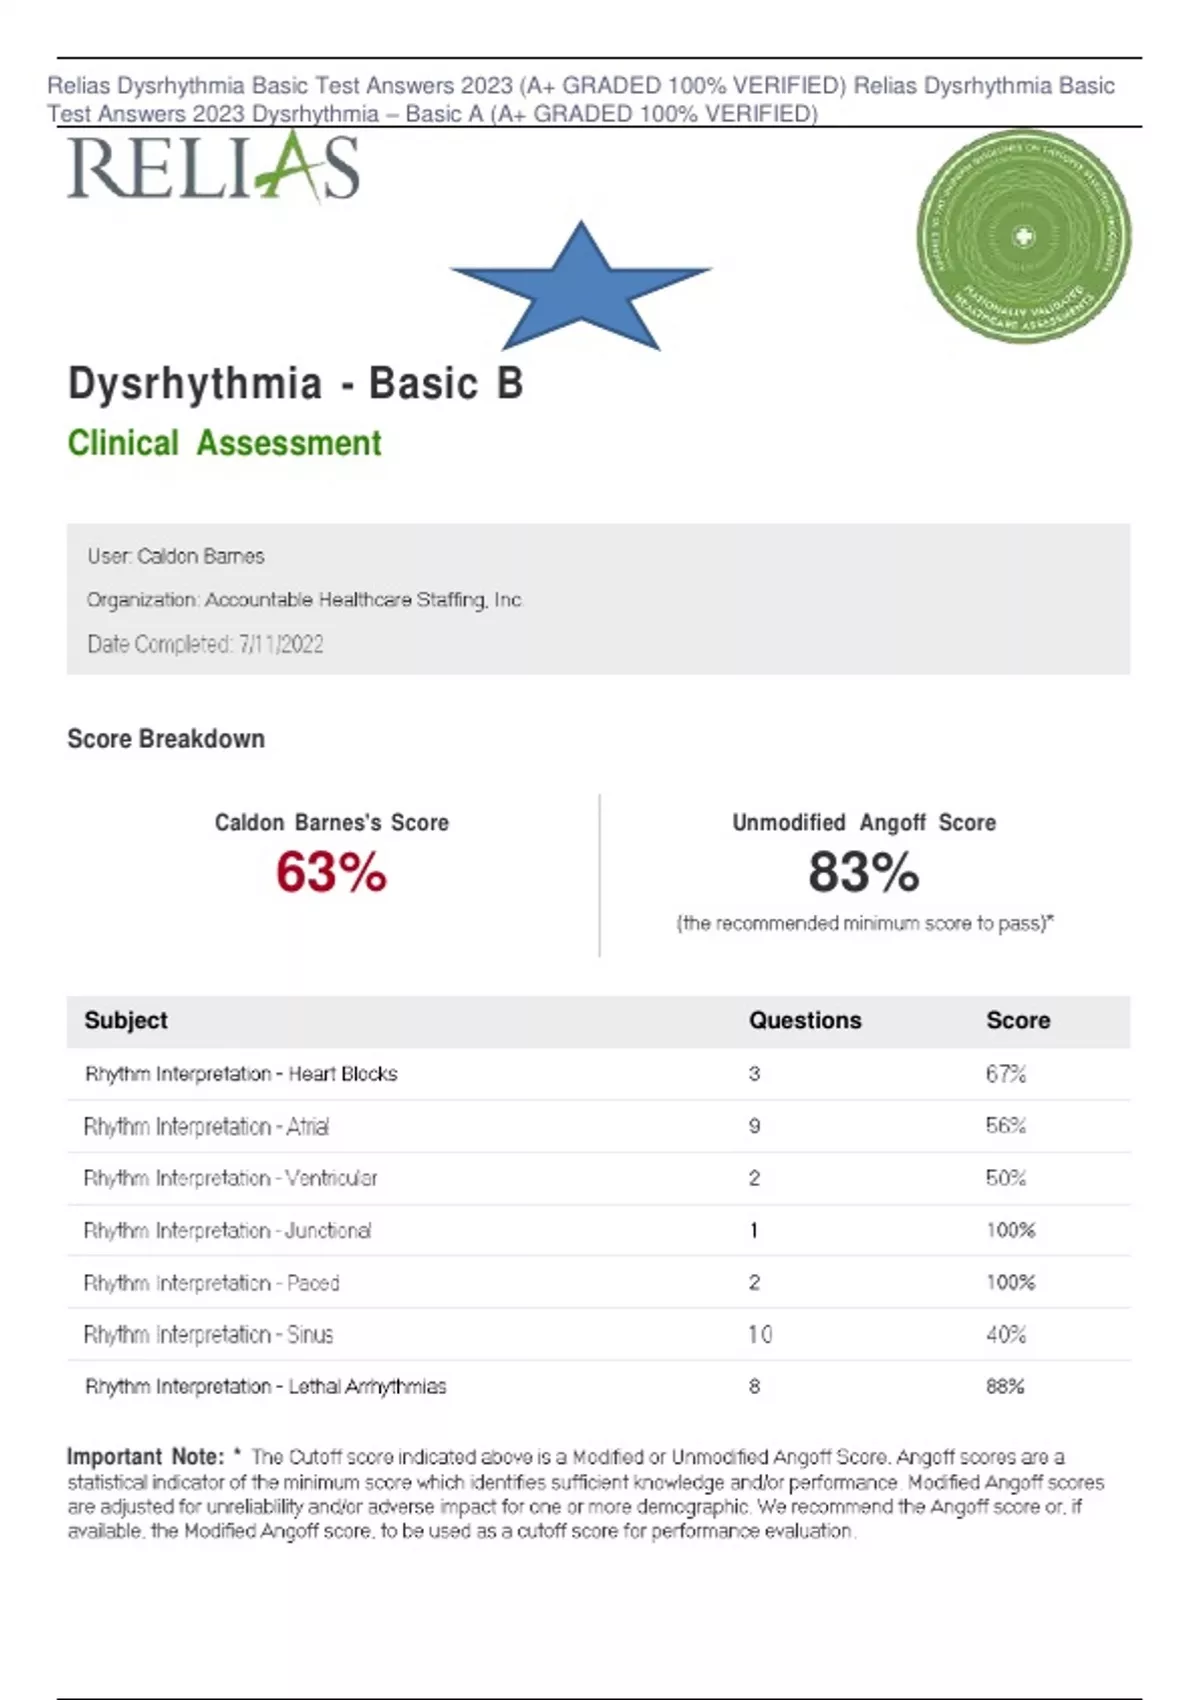The width and height of the screenshot is (1200, 1700).
Task: Select the Organization: Accountable Healthcare Staffing text
Action: pos(305,600)
